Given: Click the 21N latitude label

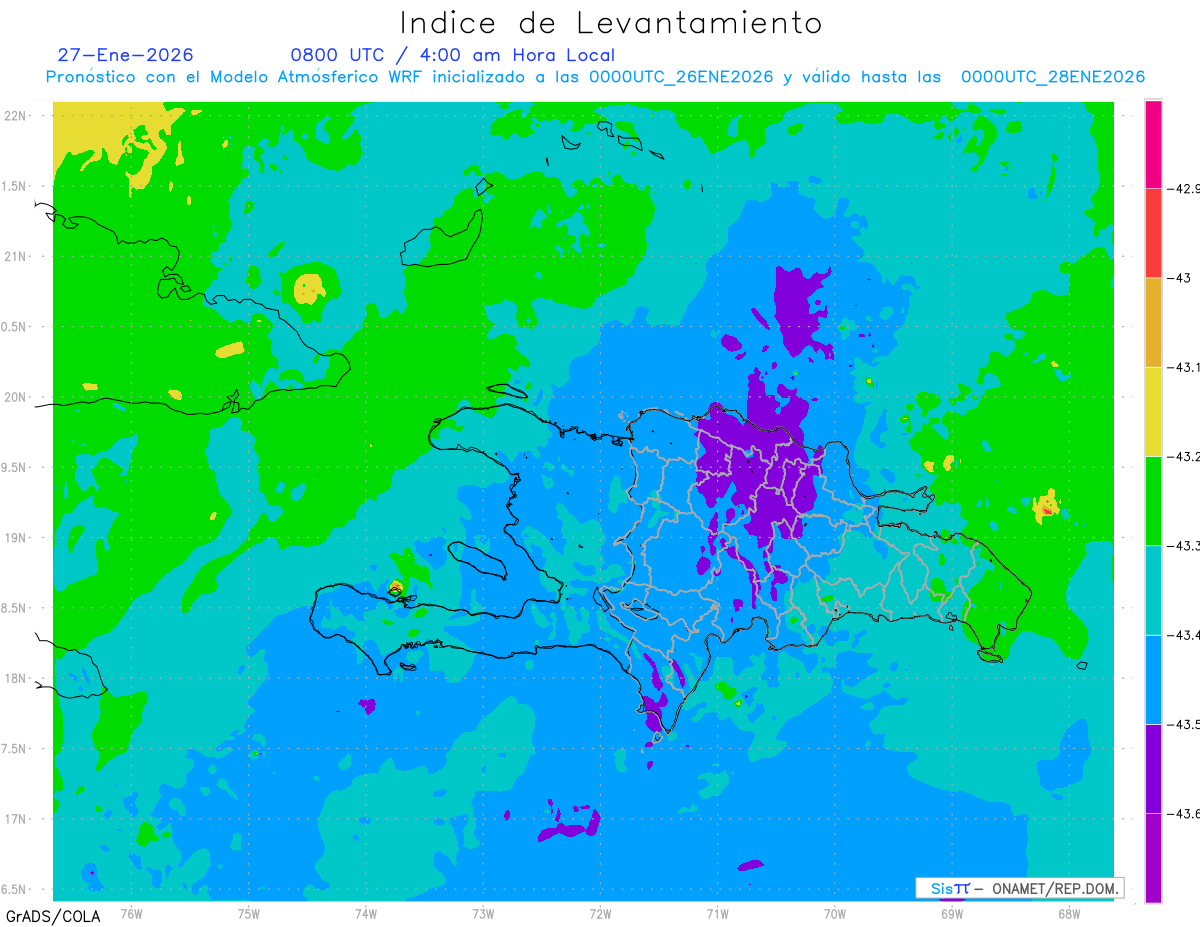Looking at the screenshot, I should tap(16, 256).
